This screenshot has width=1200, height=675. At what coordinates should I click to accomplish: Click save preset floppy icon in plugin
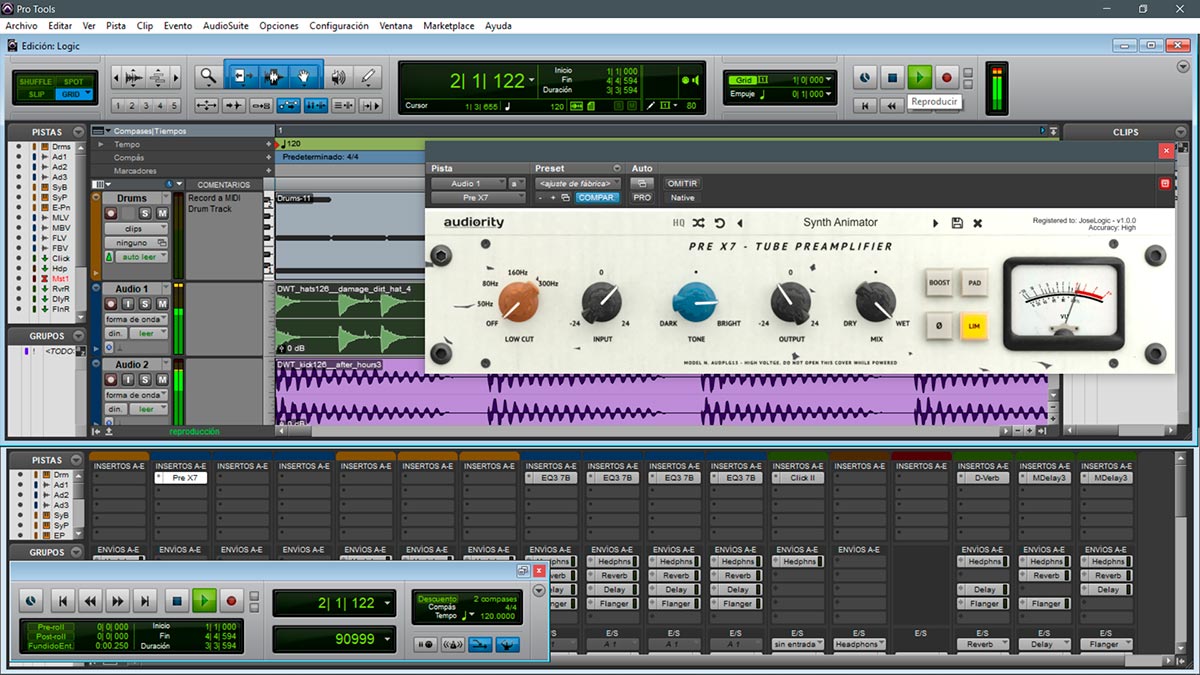957,223
